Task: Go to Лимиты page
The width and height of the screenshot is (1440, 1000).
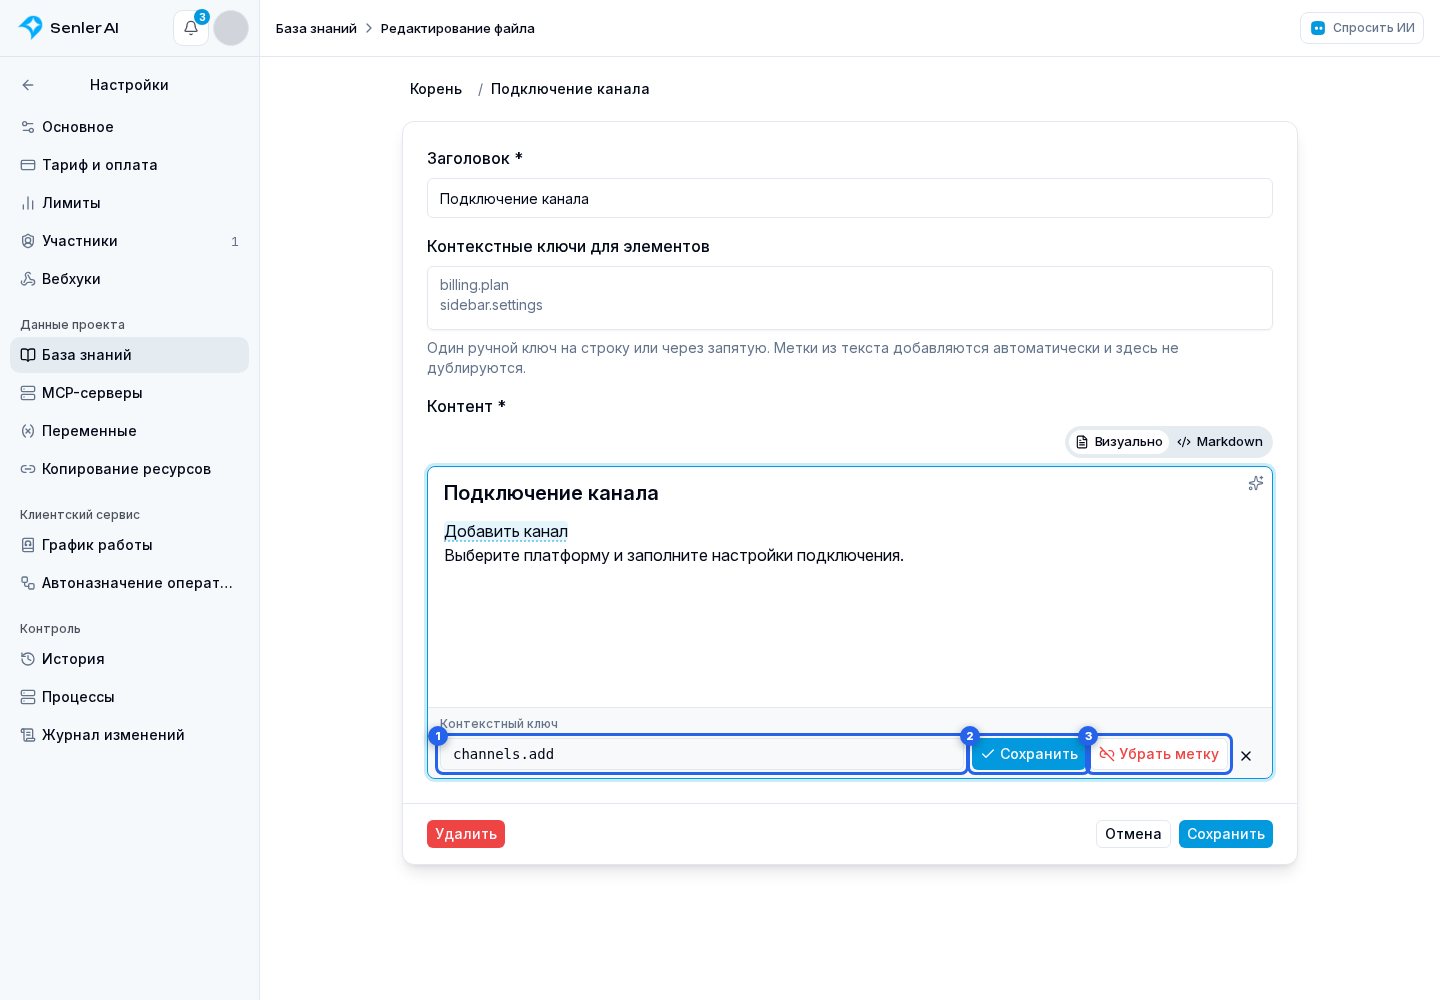Action: click(130, 203)
